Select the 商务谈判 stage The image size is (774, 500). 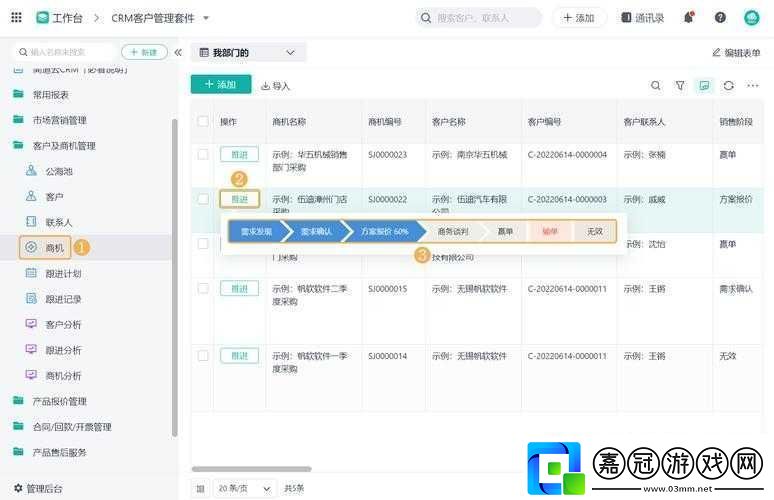(x=453, y=231)
